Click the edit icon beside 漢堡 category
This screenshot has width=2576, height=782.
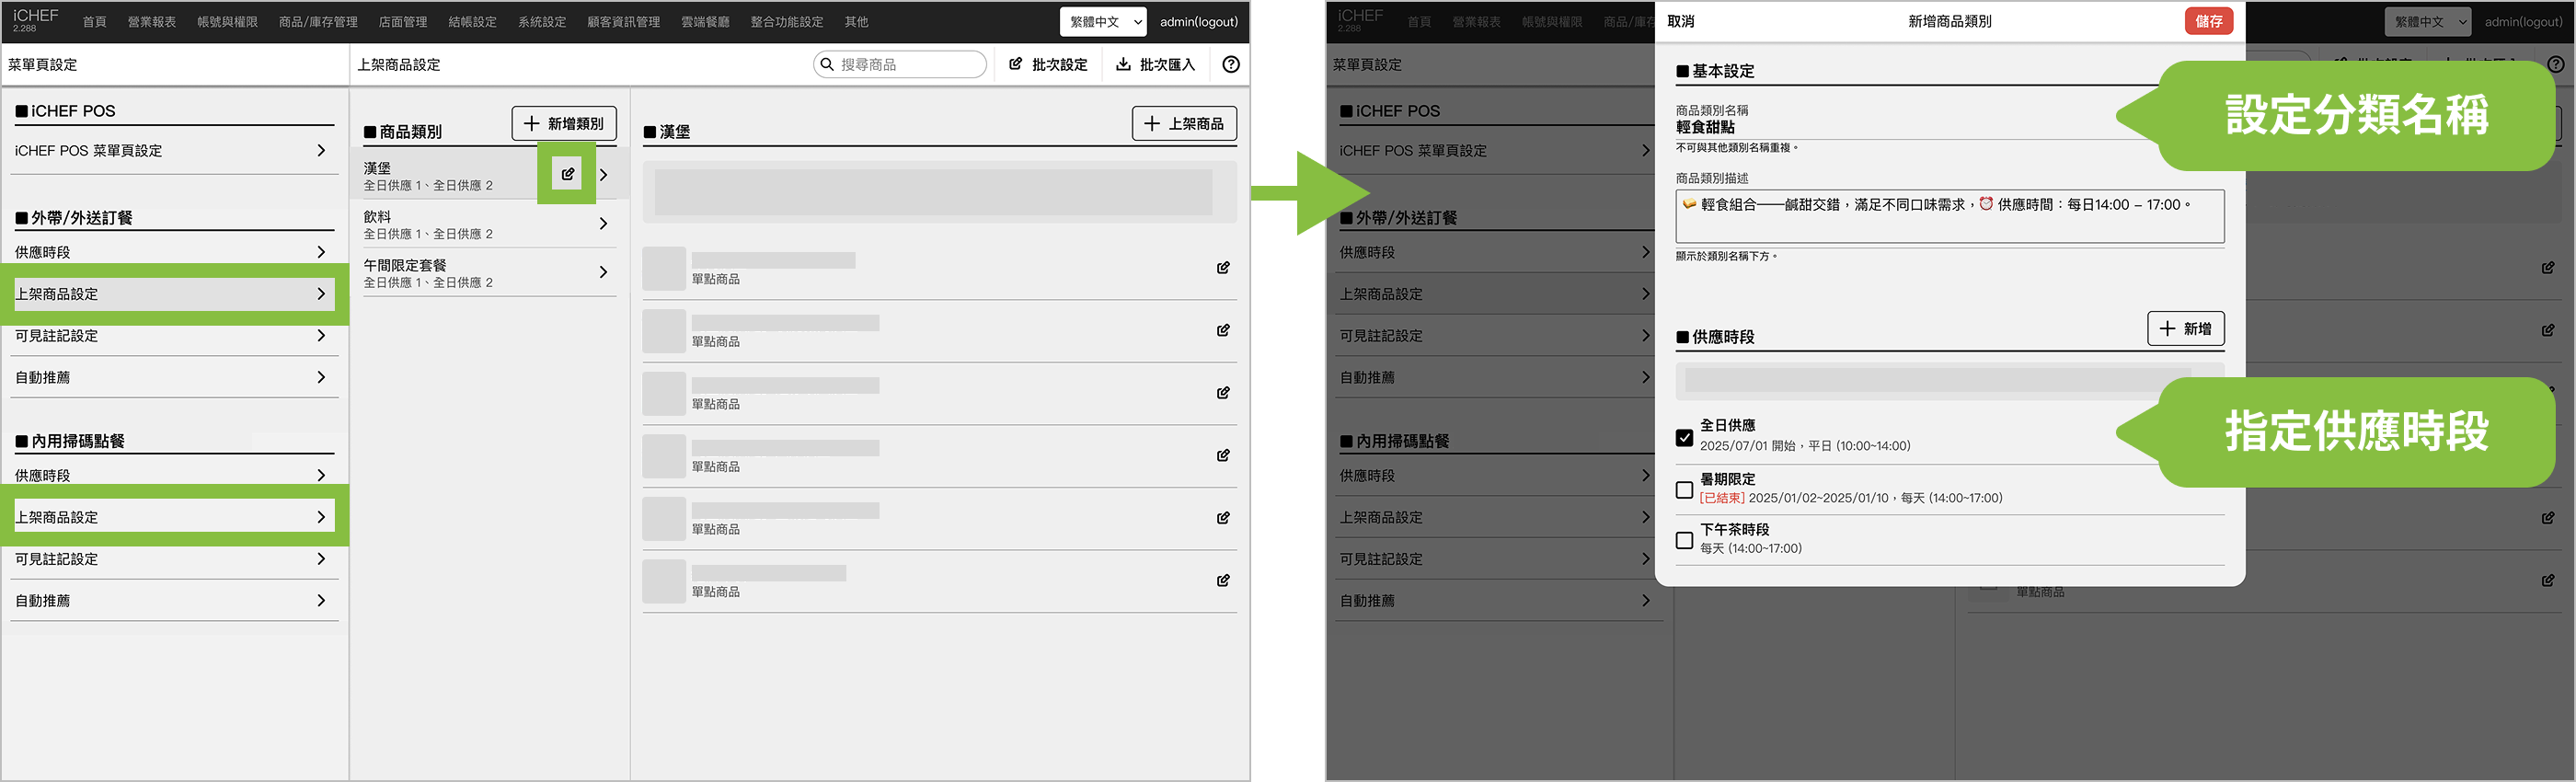567,174
